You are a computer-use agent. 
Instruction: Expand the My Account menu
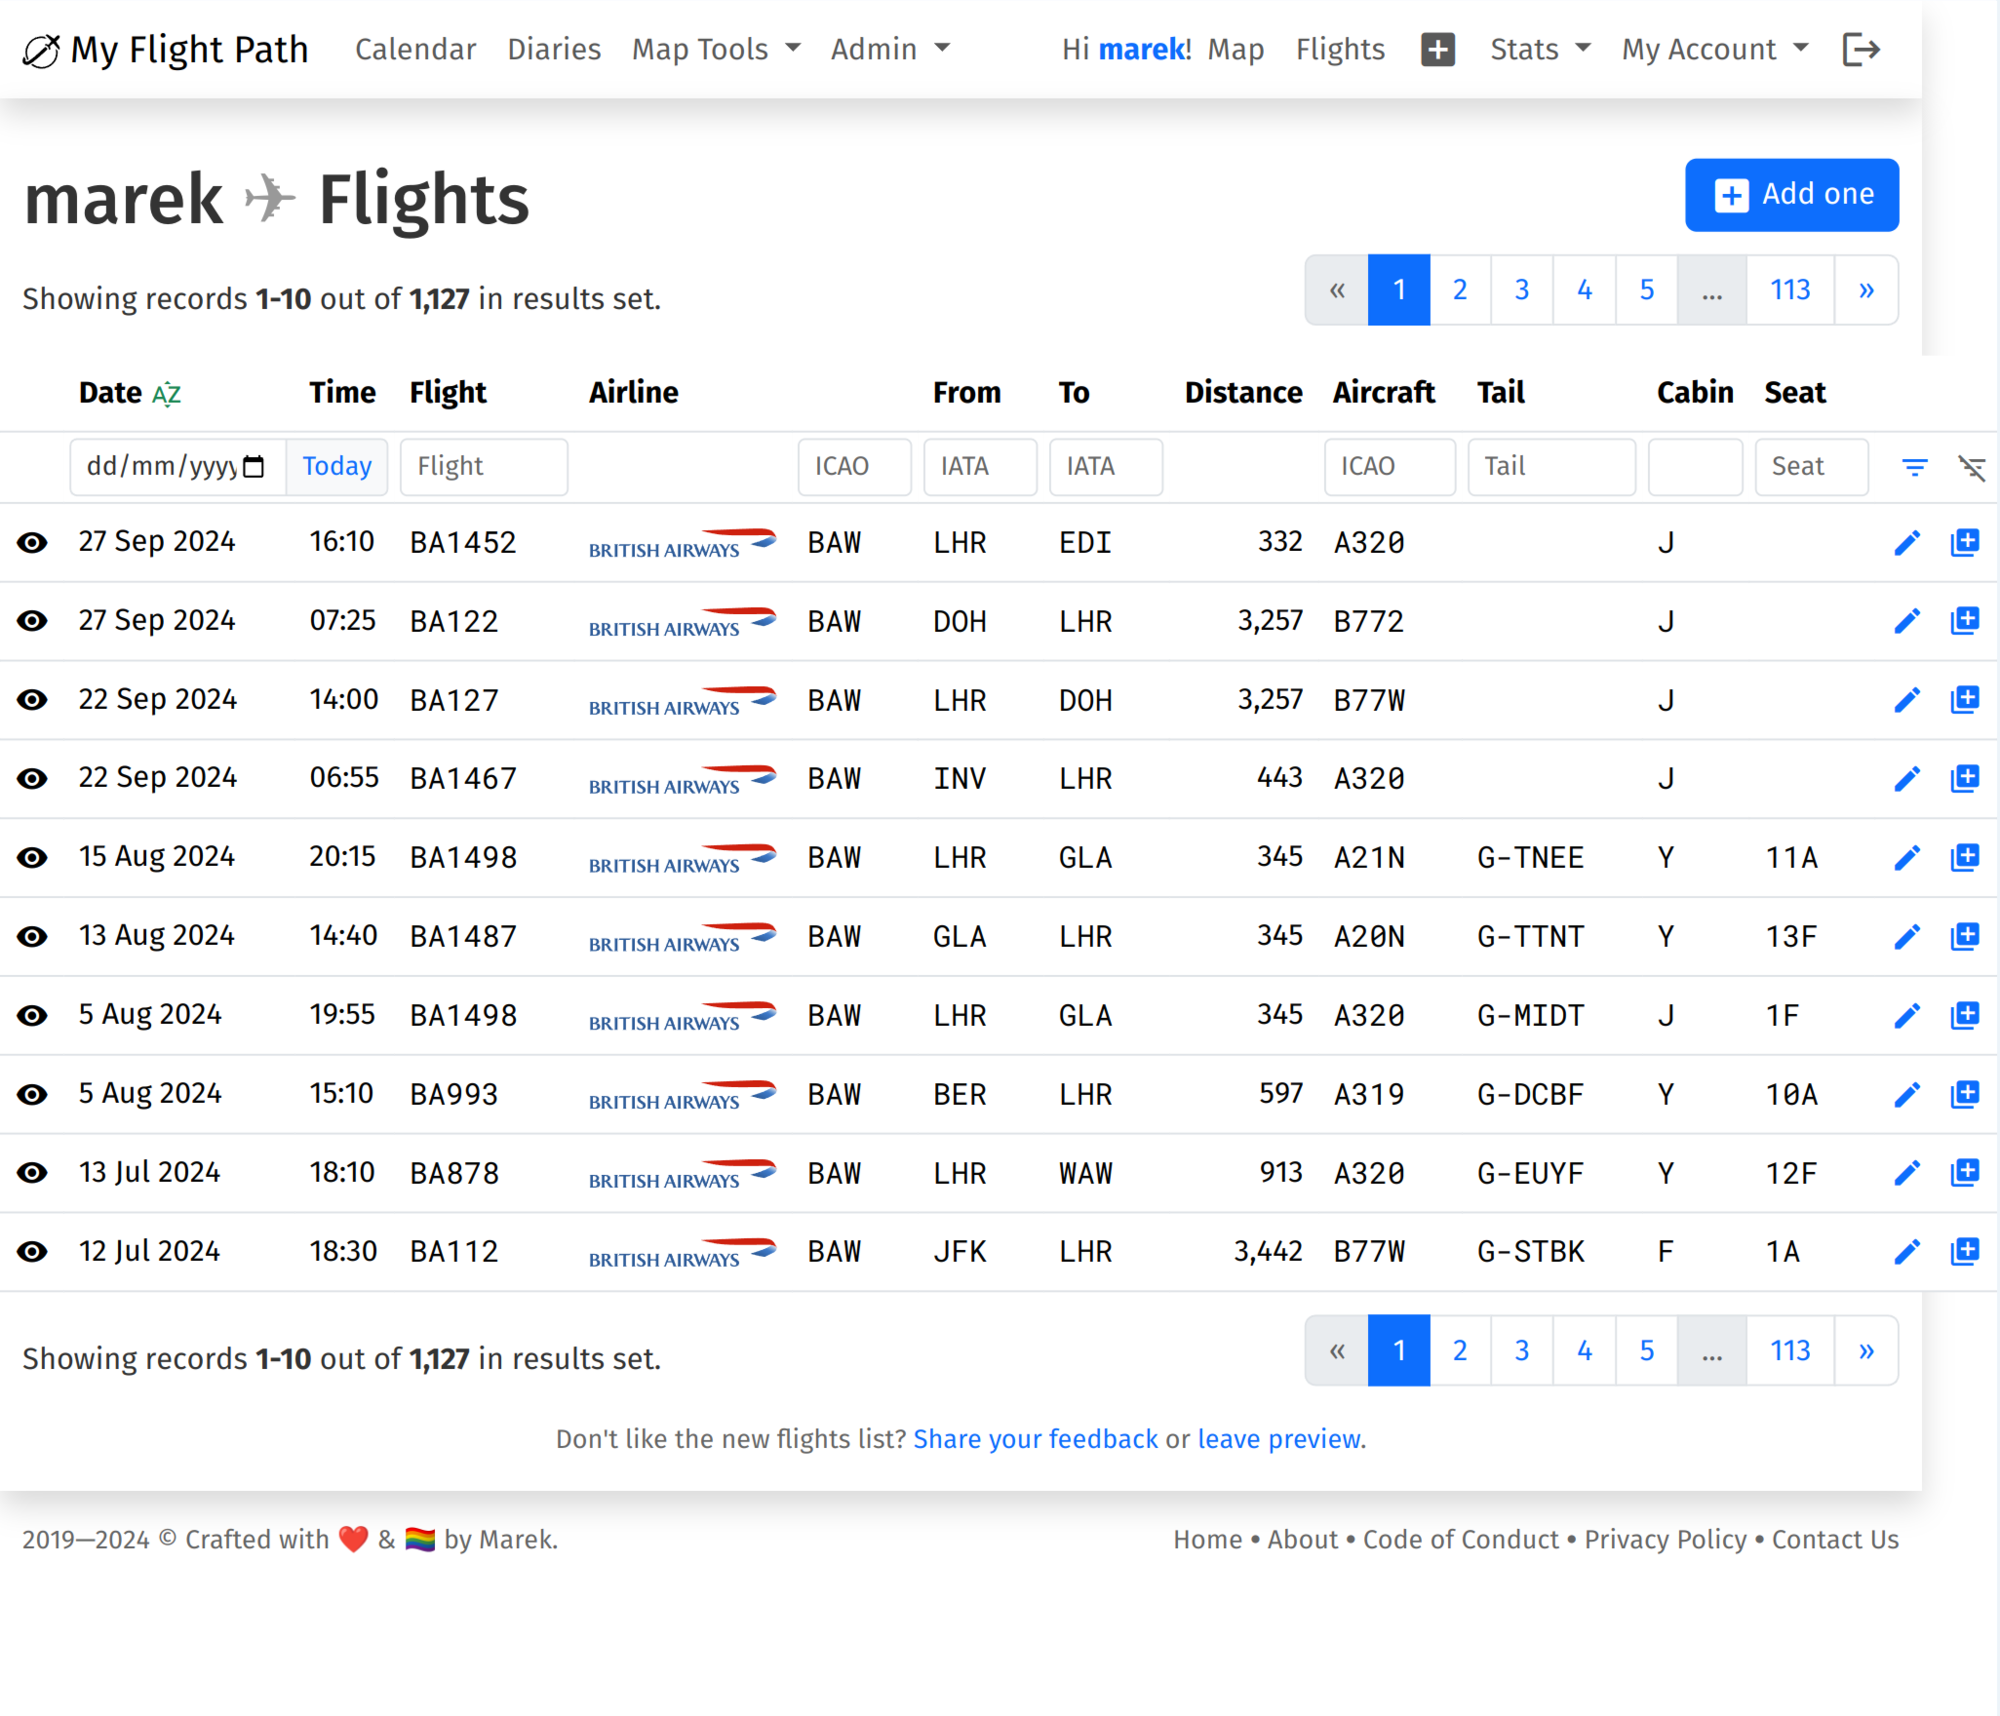(1715, 49)
